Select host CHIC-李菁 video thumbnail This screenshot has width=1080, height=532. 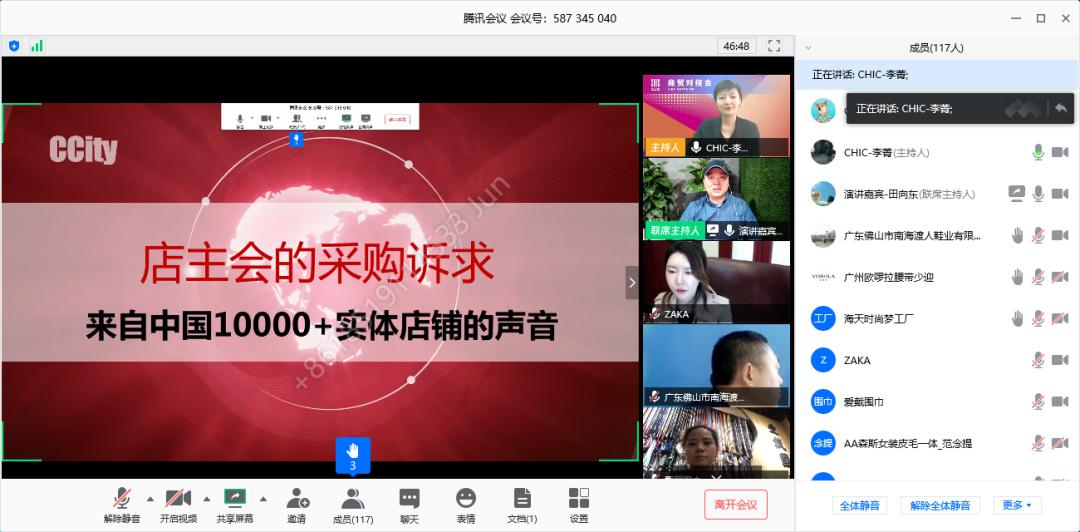pos(716,116)
